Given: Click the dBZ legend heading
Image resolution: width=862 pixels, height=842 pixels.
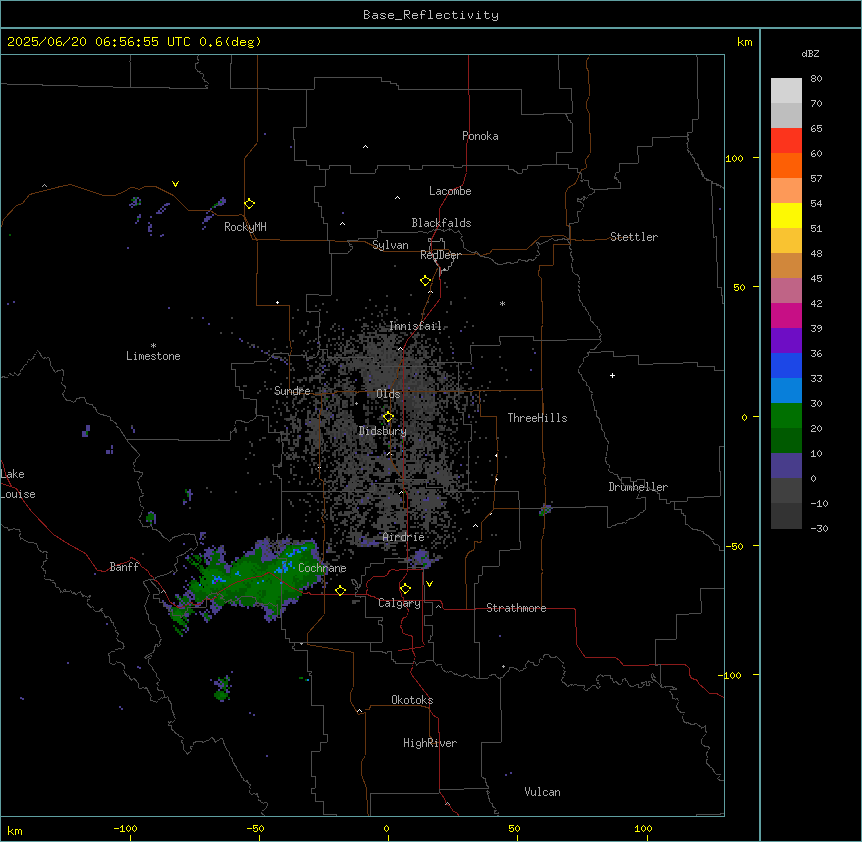Looking at the screenshot, I should pyautogui.click(x=810, y=54).
